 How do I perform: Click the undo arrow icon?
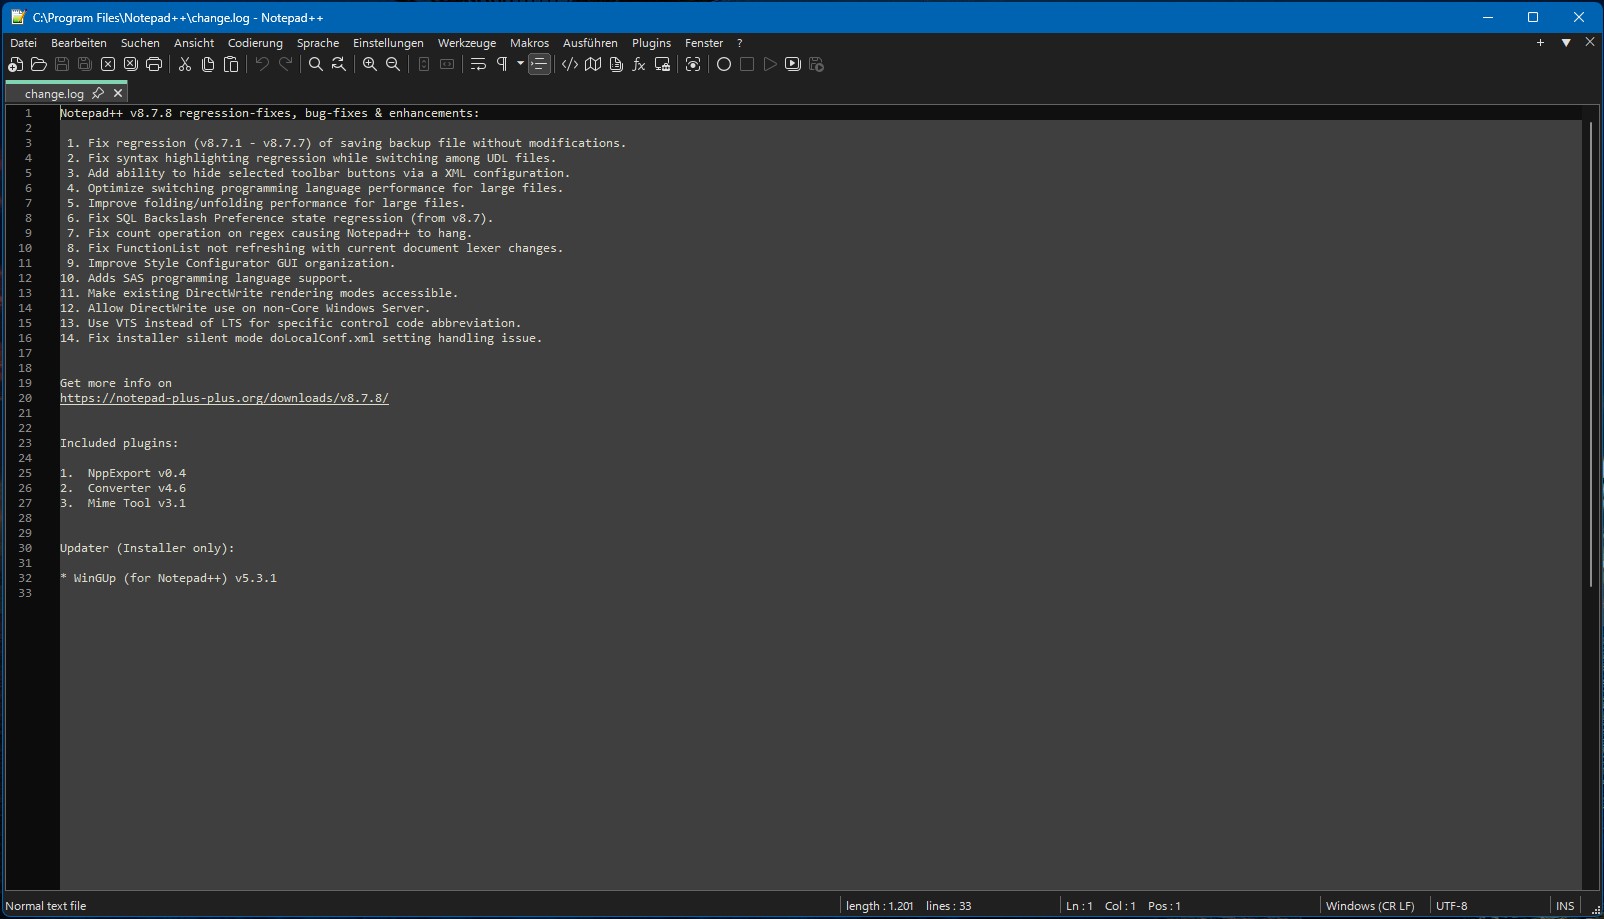262,64
